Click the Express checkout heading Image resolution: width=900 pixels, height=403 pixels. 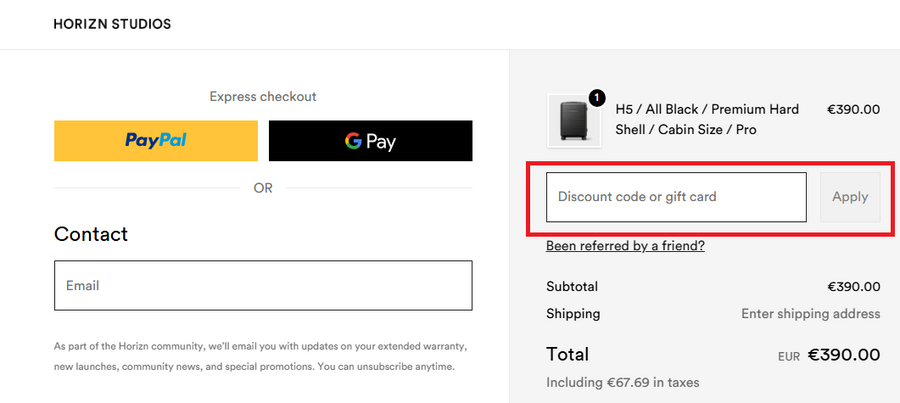262,97
